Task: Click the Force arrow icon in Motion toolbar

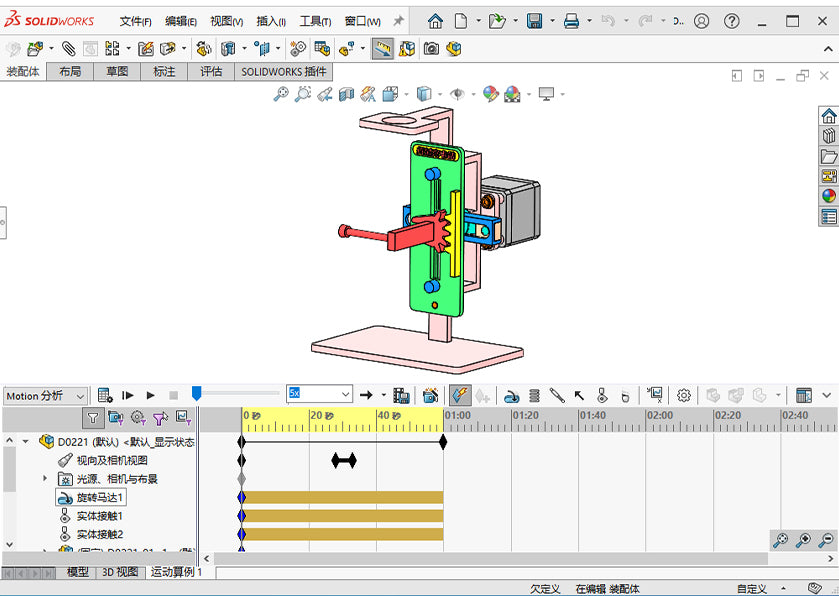Action: coord(579,395)
